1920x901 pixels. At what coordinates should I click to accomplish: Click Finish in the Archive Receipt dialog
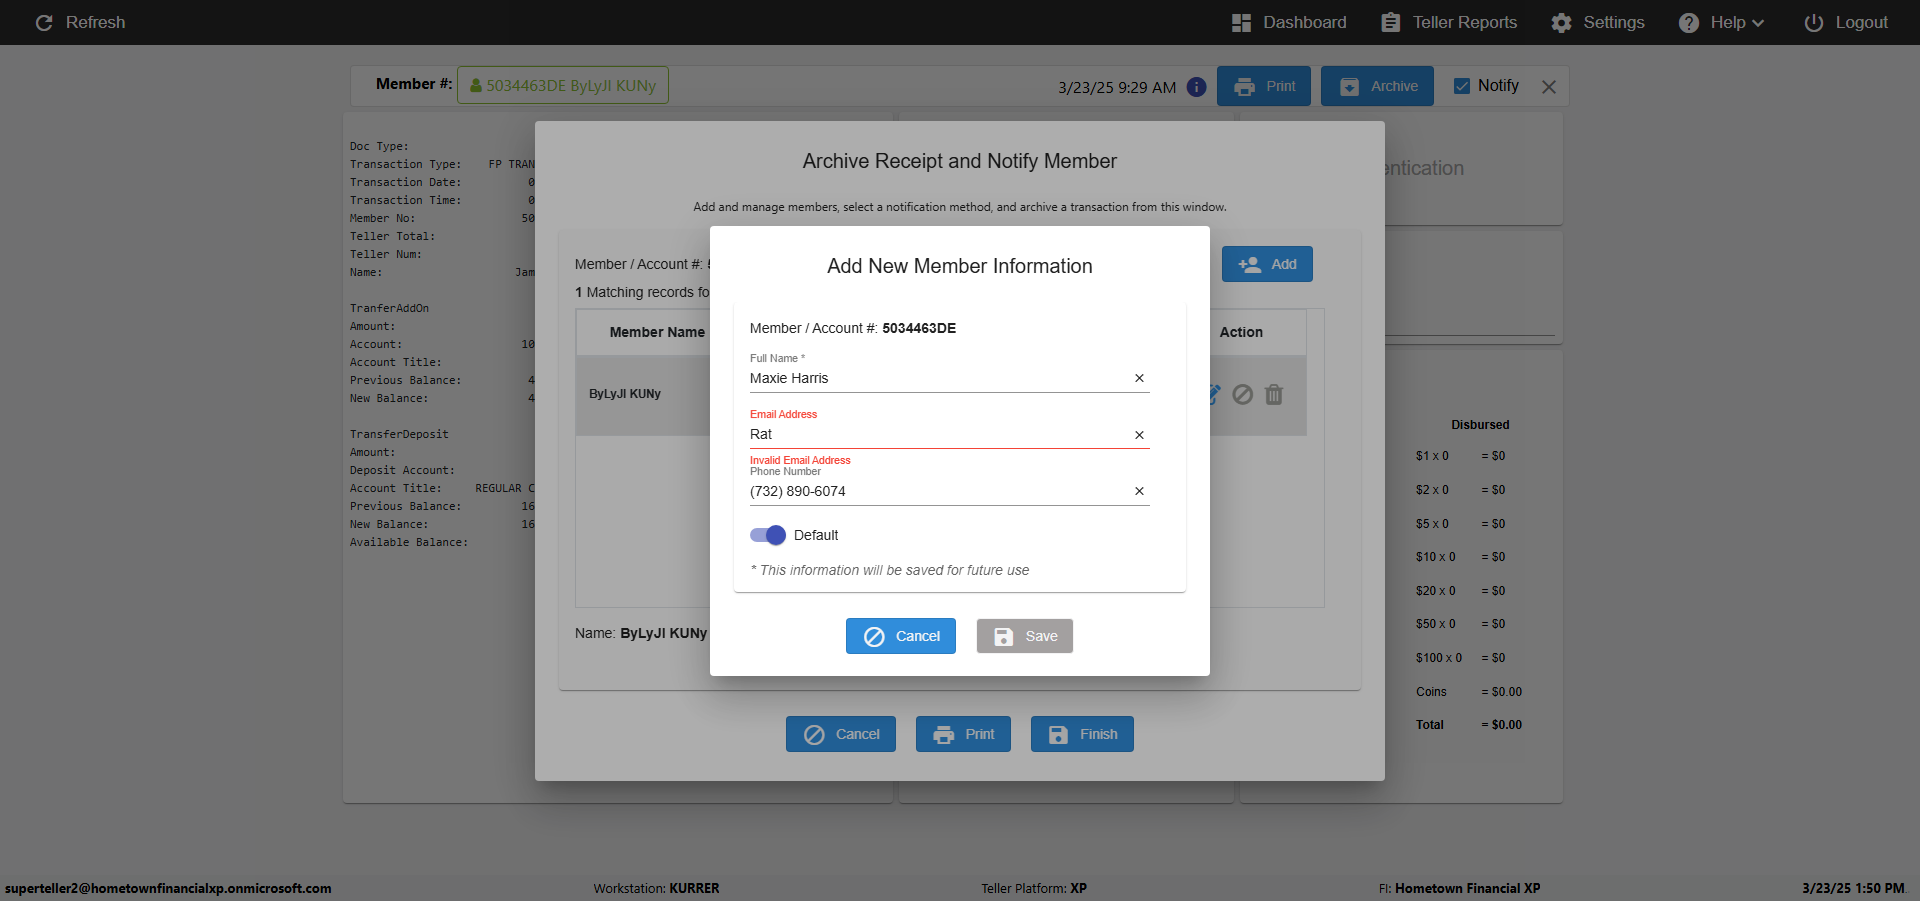pos(1082,734)
